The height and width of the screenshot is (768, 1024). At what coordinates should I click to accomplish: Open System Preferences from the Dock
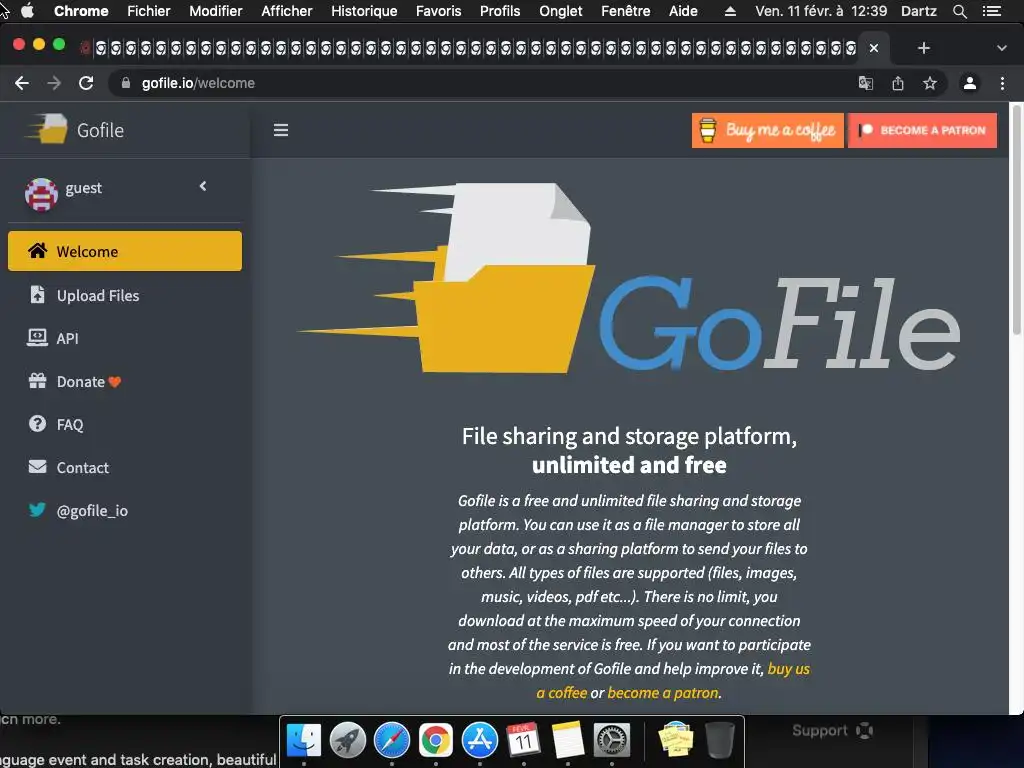click(x=612, y=740)
